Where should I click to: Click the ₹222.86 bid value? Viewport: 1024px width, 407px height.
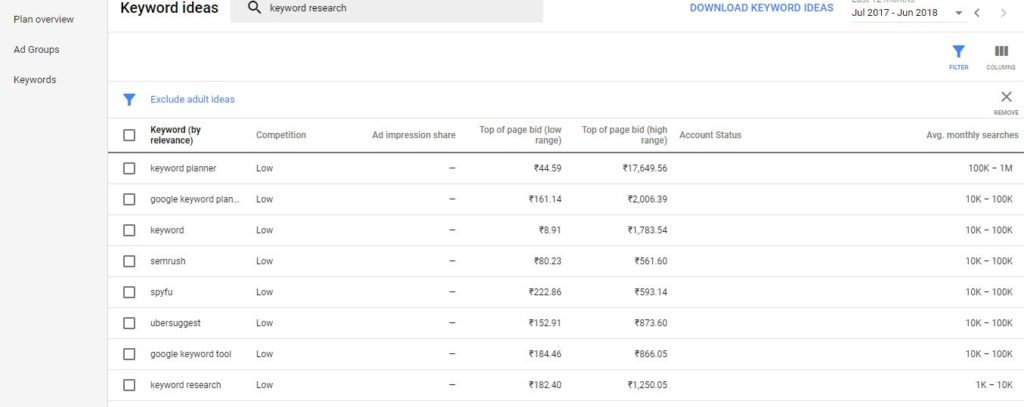(545, 292)
